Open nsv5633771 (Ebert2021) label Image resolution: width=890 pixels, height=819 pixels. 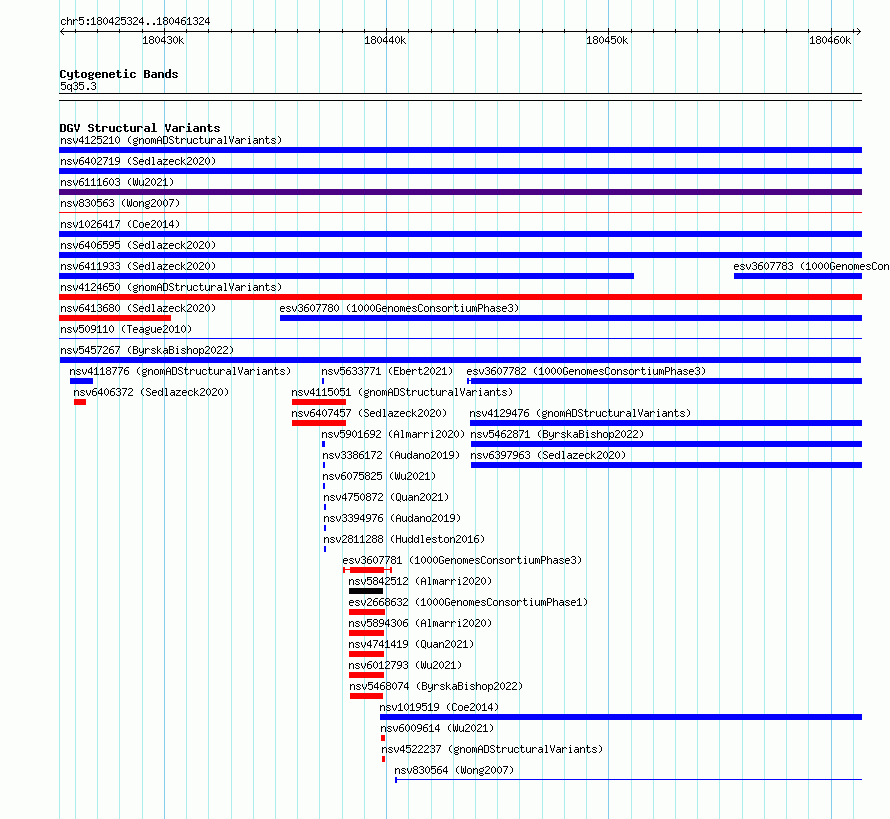387,371
